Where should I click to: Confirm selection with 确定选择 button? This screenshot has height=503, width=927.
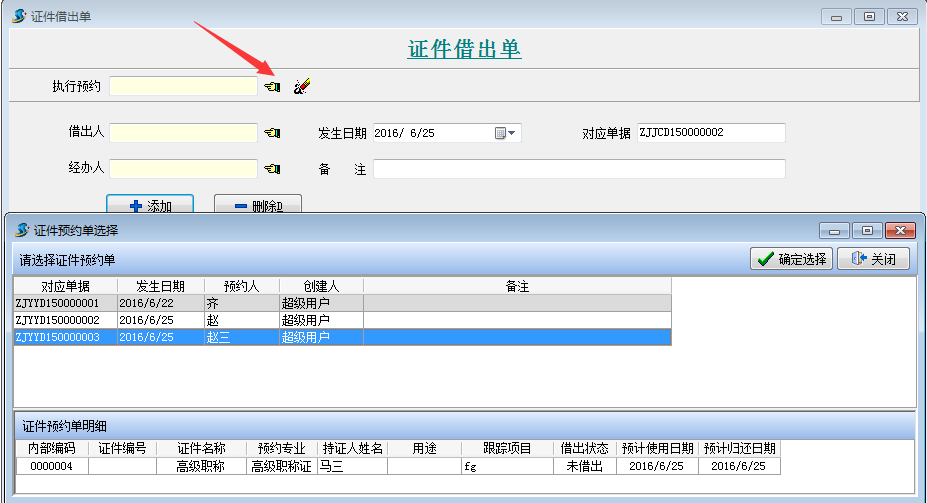pyautogui.click(x=791, y=259)
